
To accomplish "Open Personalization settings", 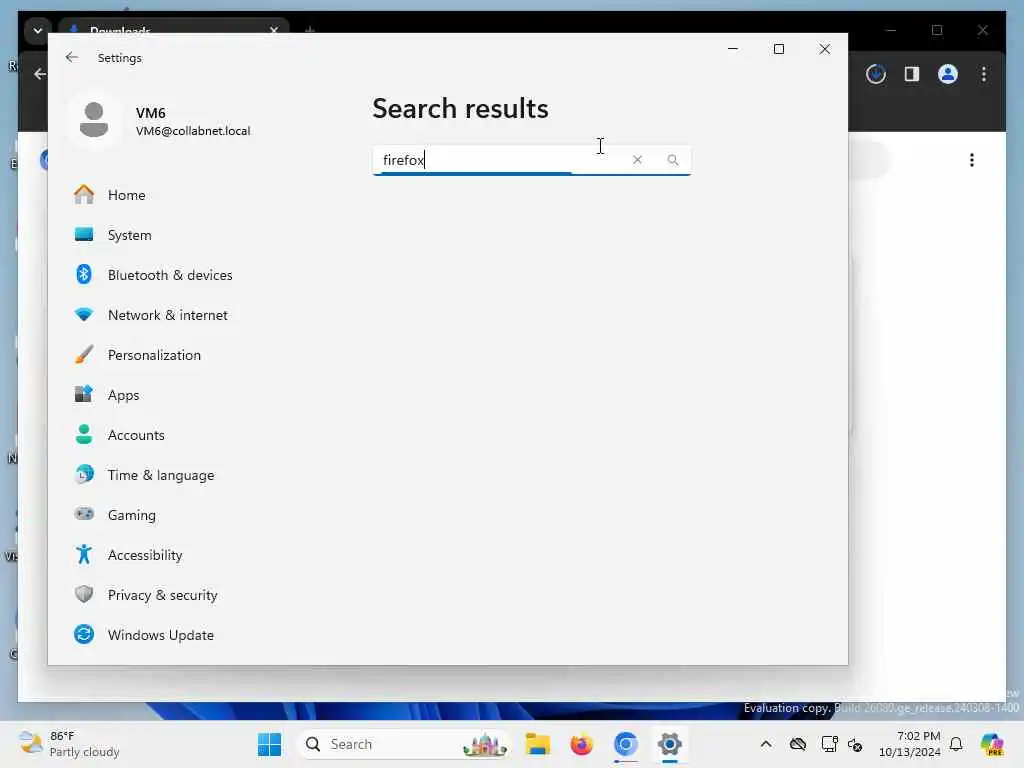I will (x=153, y=355).
